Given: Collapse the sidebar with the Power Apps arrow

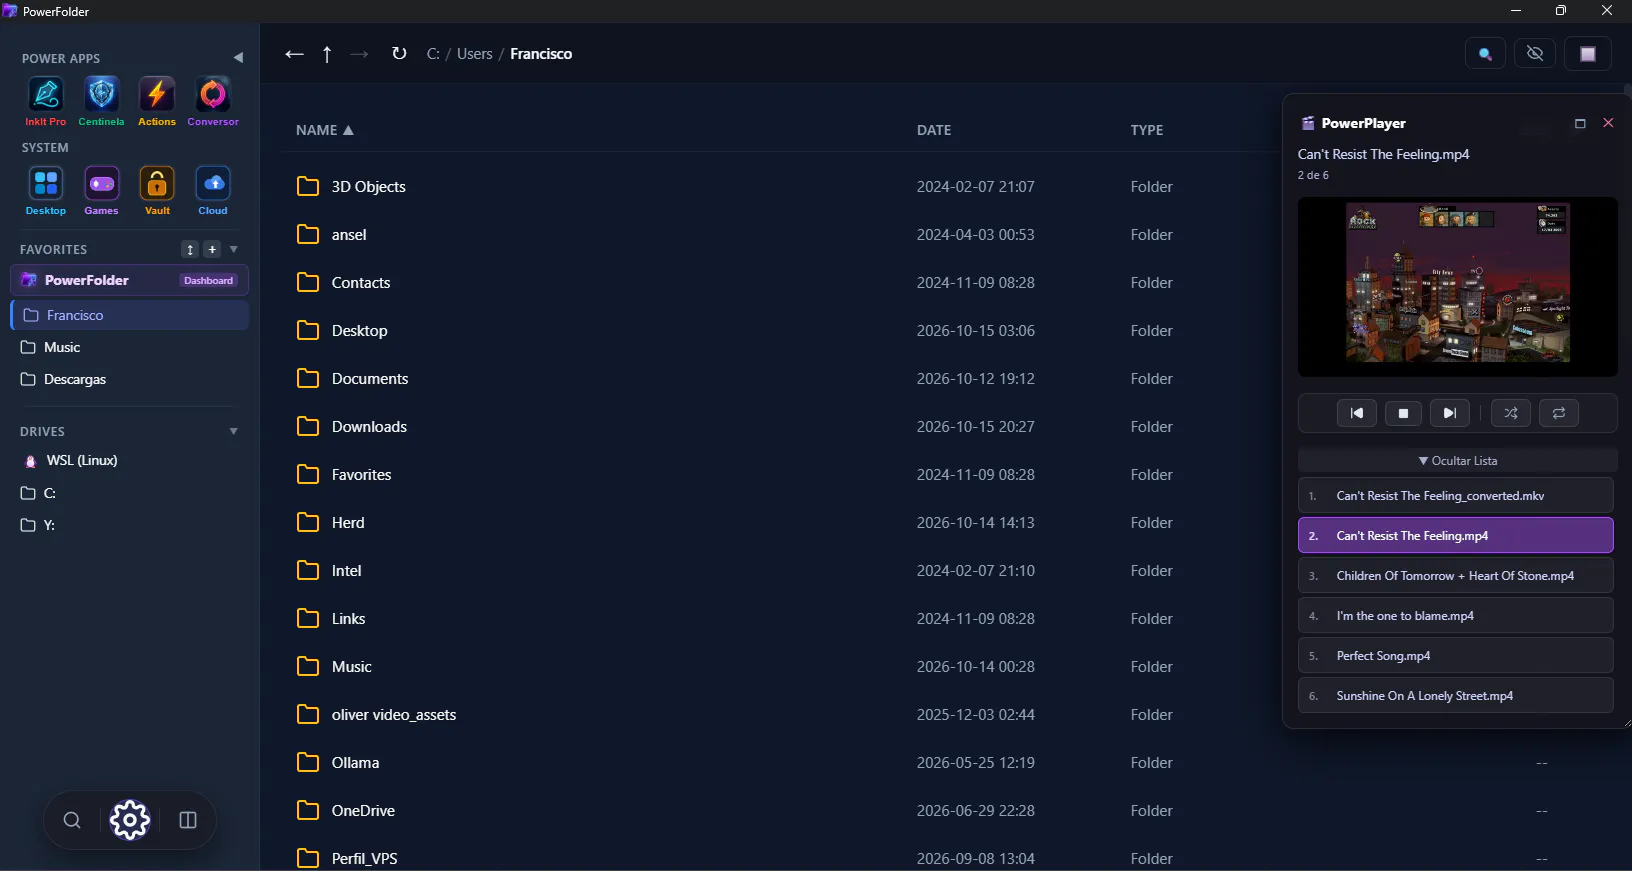Looking at the screenshot, I should pos(238,58).
